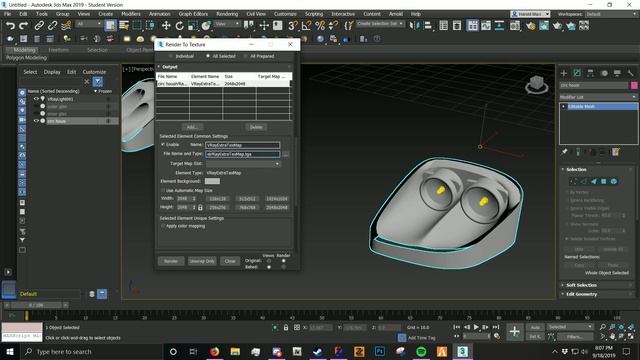Choose the Select Object tool

click(x=110, y=26)
